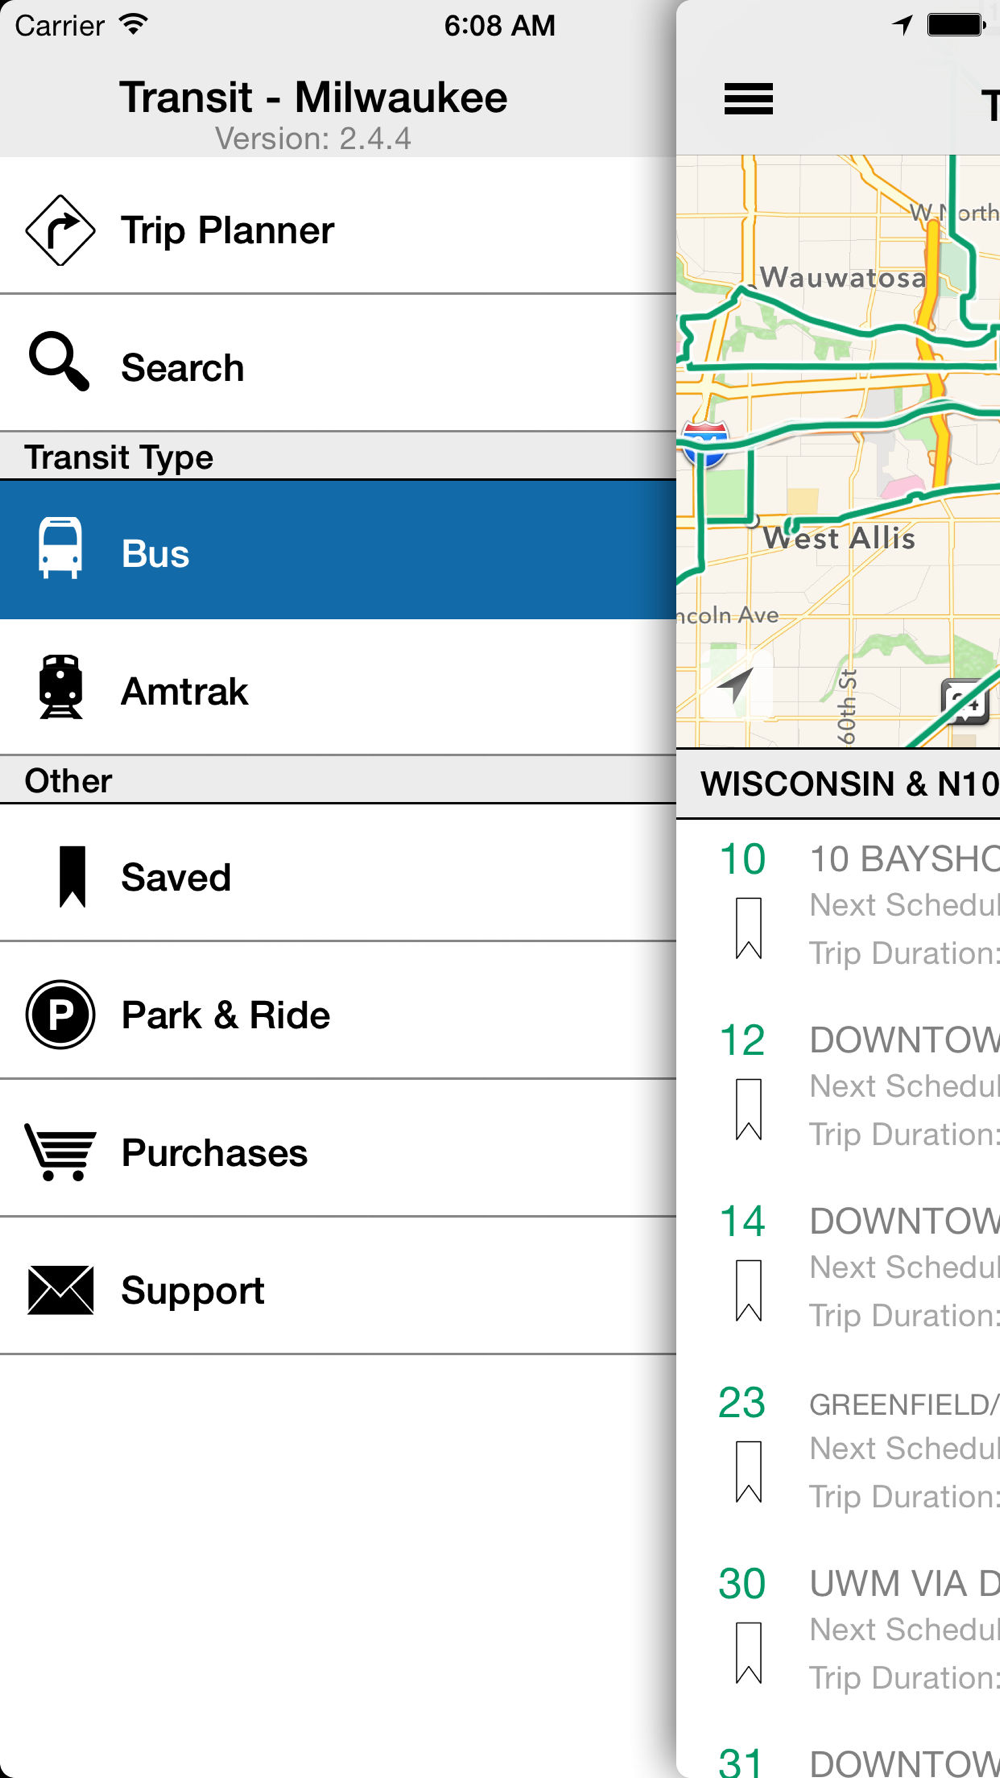Toggle the bookmark for route 12

(x=748, y=1108)
